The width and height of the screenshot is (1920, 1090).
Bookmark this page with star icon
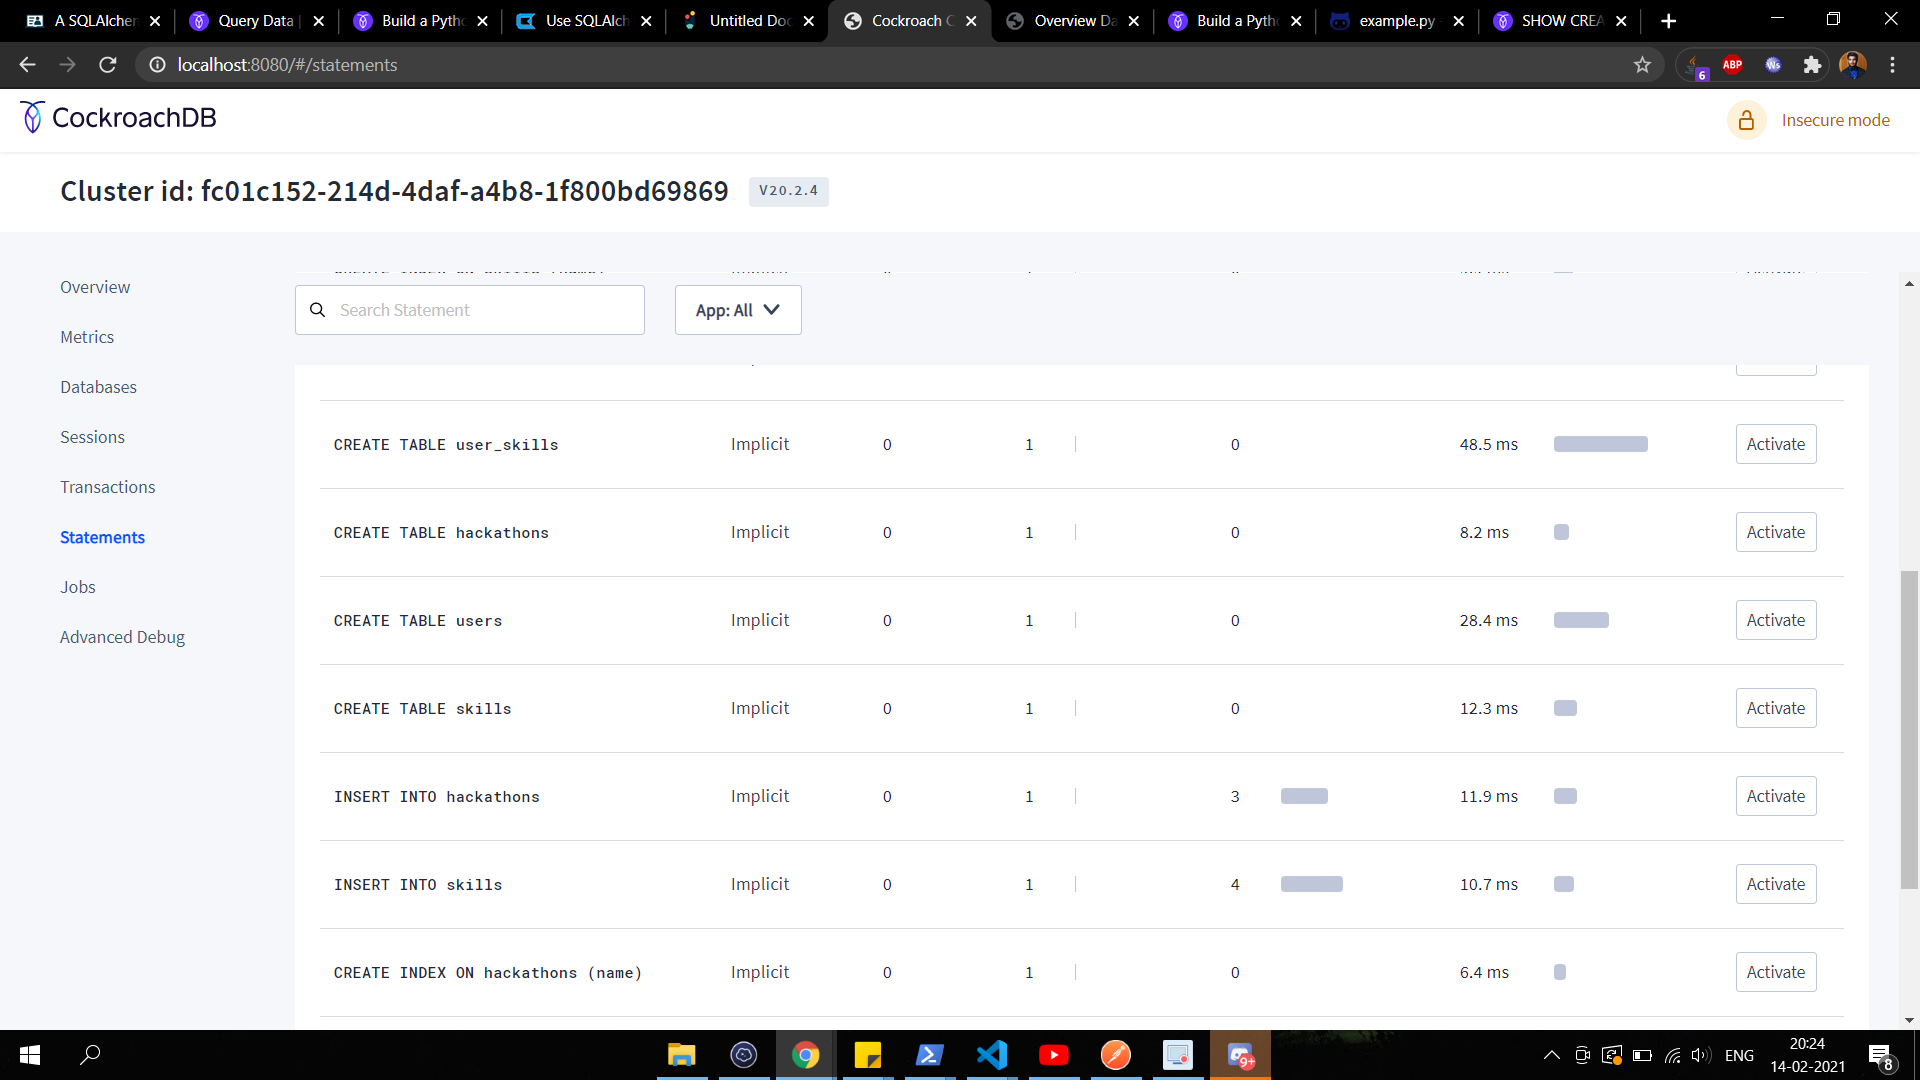click(x=1642, y=65)
